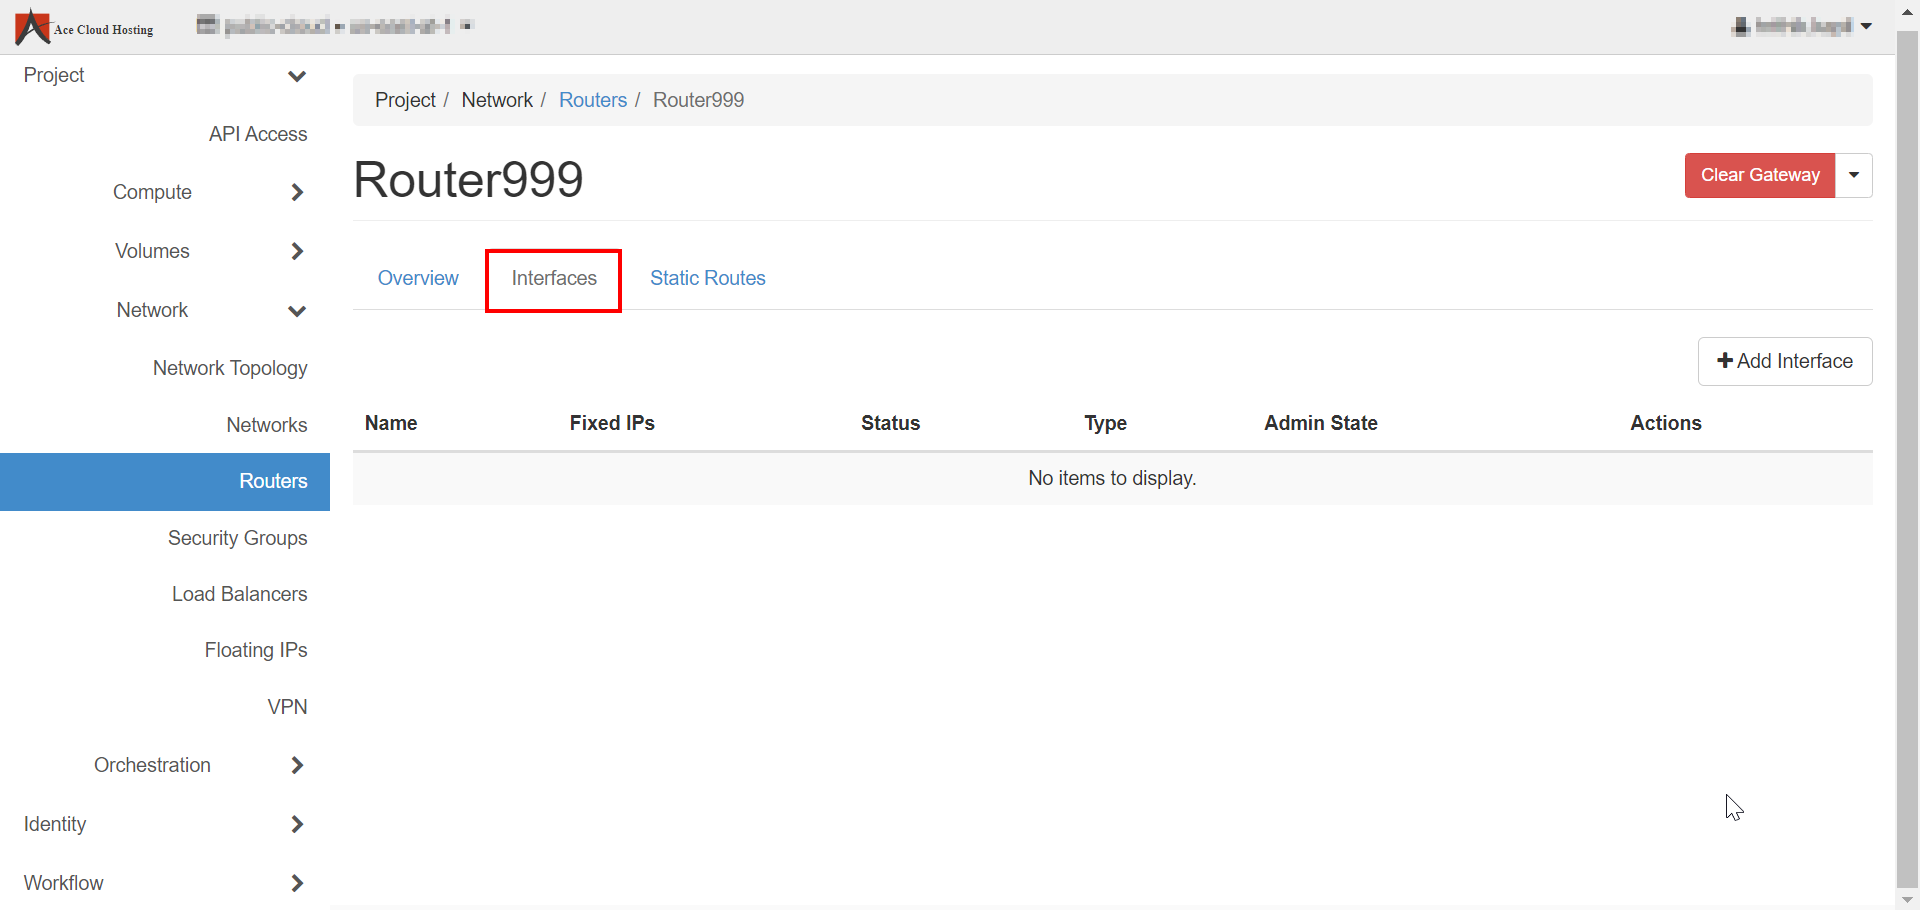The height and width of the screenshot is (910, 1920).
Task: Collapse the Network sidebar section
Action: coord(296,311)
